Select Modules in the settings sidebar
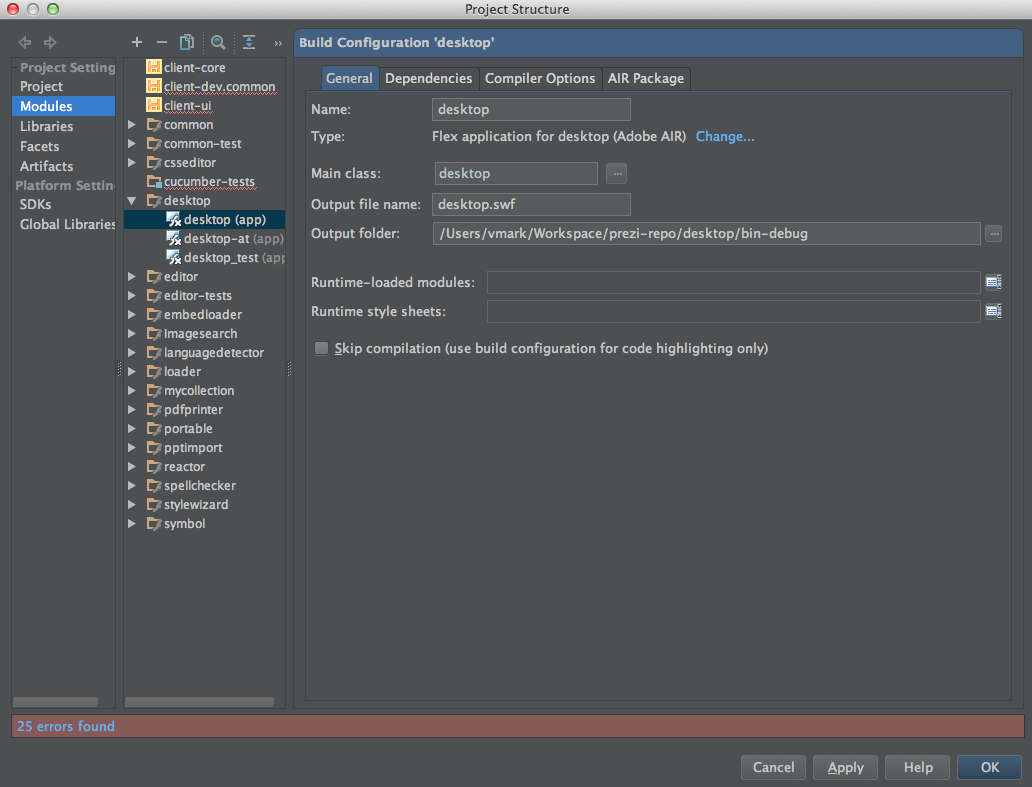This screenshot has height=787, width=1032. pos(63,106)
